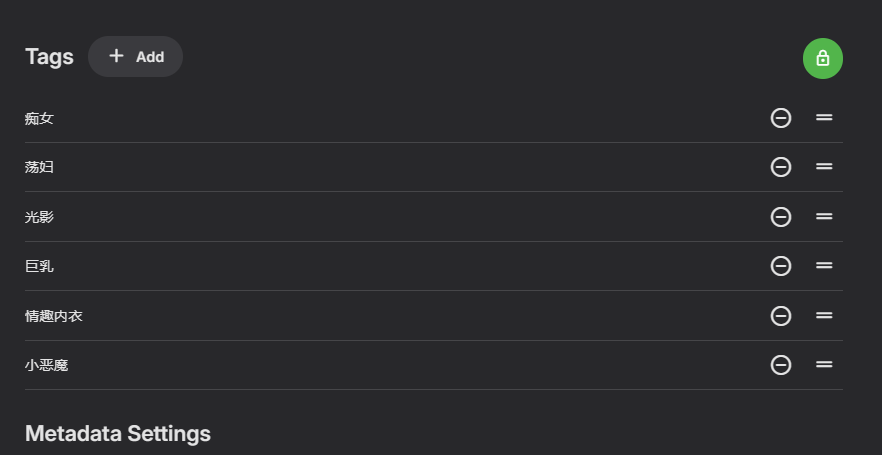882x455 pixels.
Task: Click the first tag row's reorder handle
Action: click(x=824, y=118)
